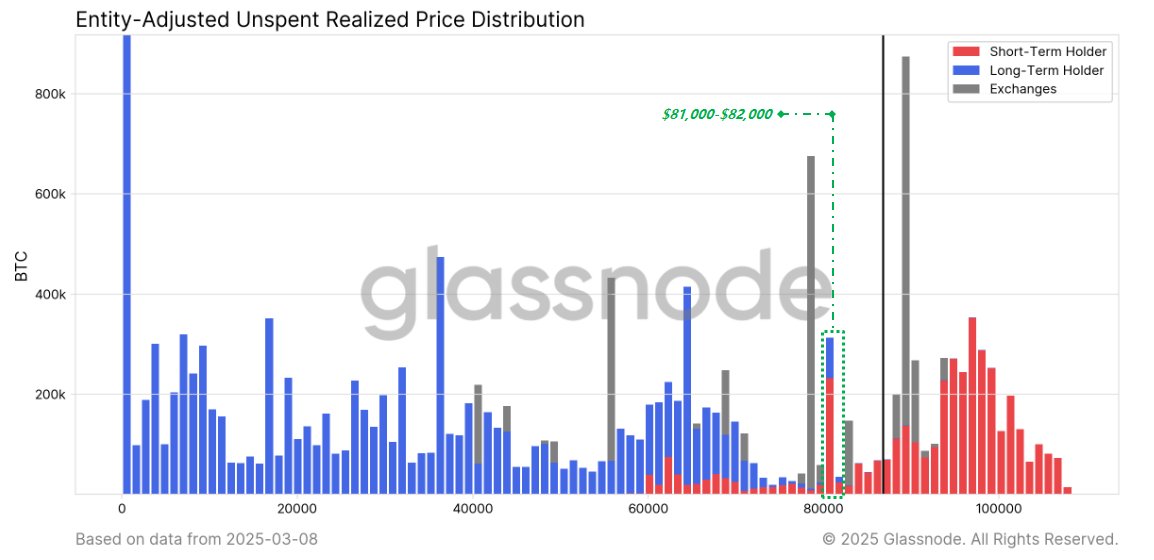The width and height of the screenshot is (1154, 560).
Task: Click the 40000 x-axis tick label
Action: (472, 509)
